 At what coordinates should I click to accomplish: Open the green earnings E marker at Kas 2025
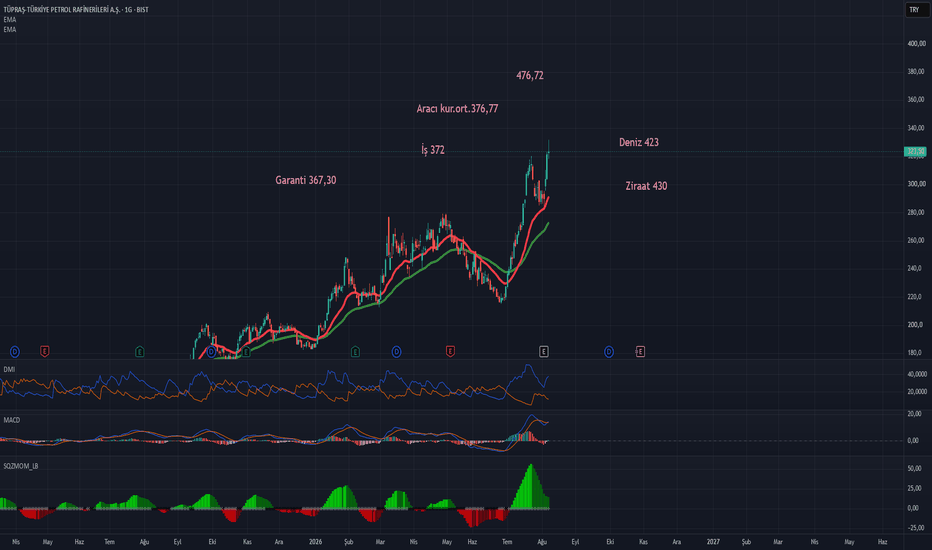246,352
